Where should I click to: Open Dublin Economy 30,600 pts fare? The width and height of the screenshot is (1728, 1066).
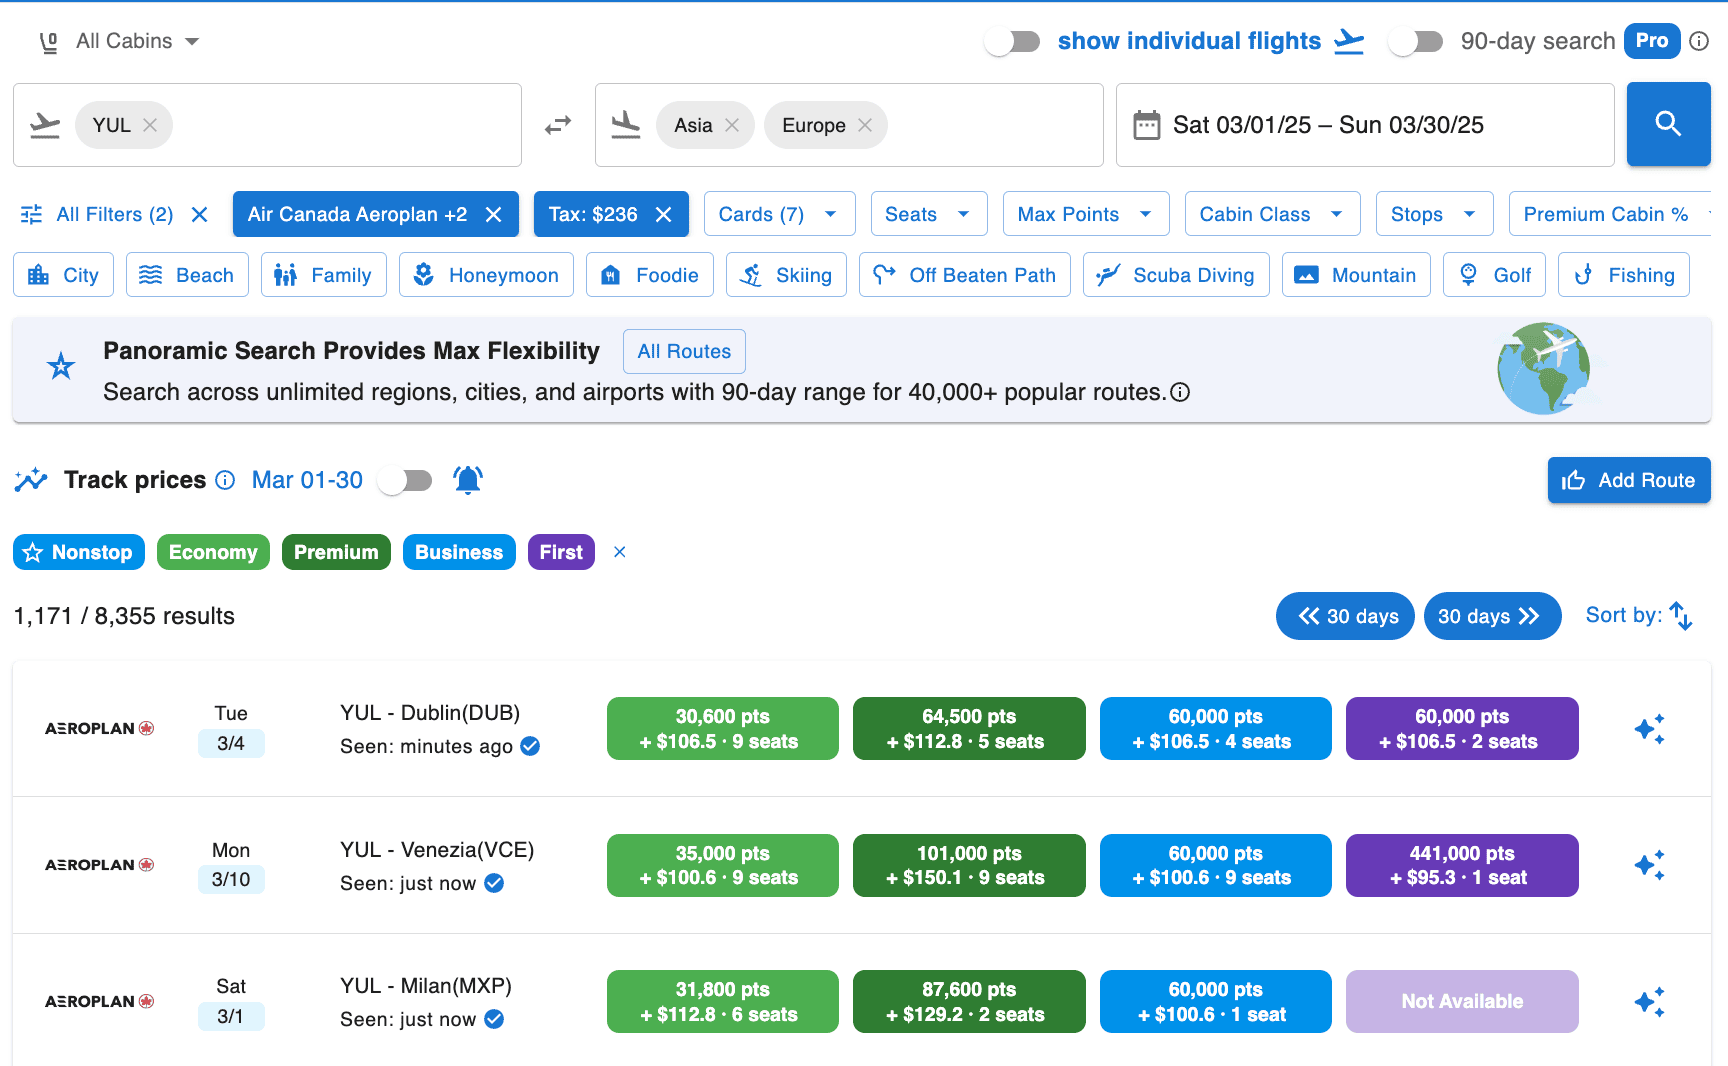pos(722,729)
